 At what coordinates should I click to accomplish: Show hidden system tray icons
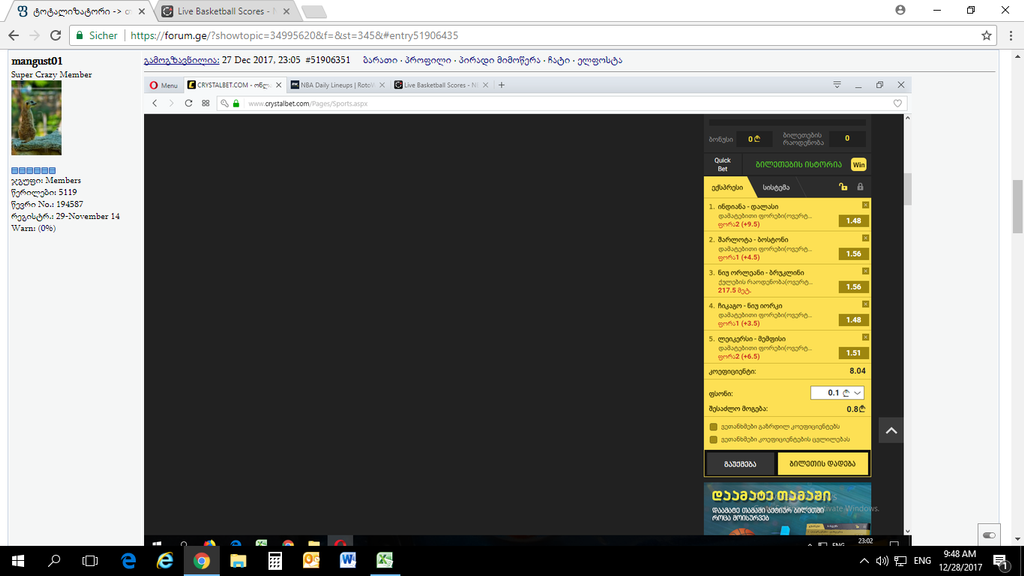pos(864,561)
